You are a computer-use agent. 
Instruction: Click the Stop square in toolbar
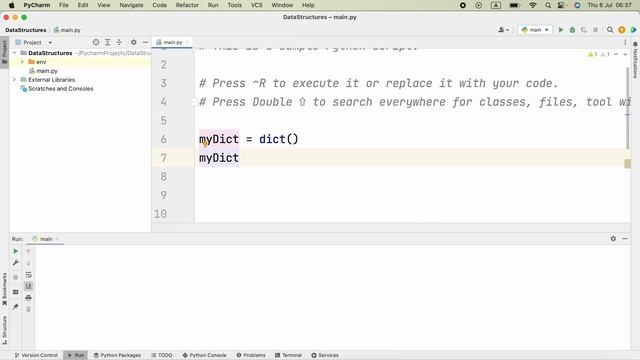tap(596, 30)
